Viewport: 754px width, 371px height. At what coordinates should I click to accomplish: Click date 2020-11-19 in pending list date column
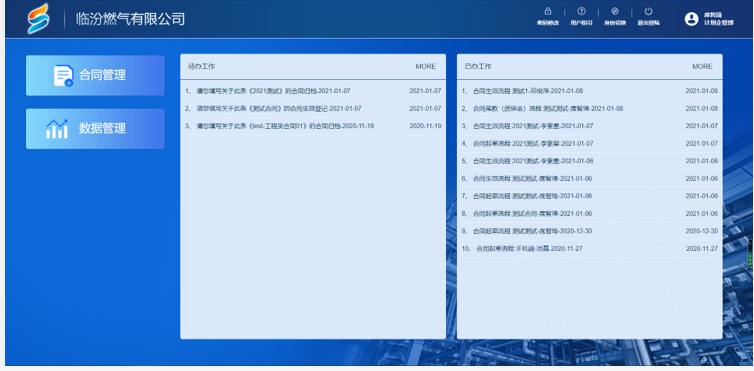point(426,126)
